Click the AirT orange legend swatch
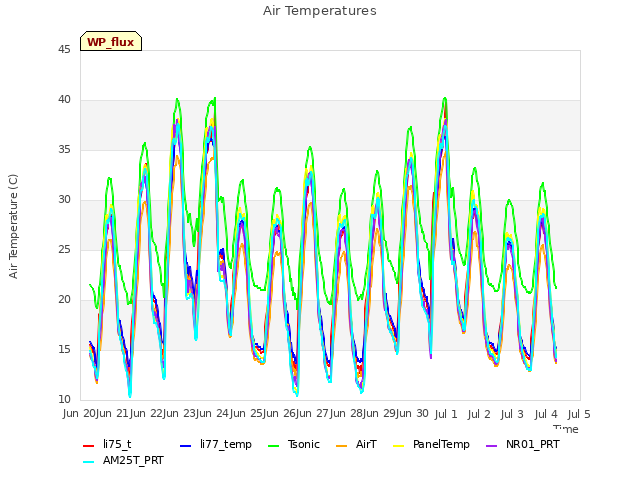This screenshot has height=480, width=640. (x=342, y=446)
